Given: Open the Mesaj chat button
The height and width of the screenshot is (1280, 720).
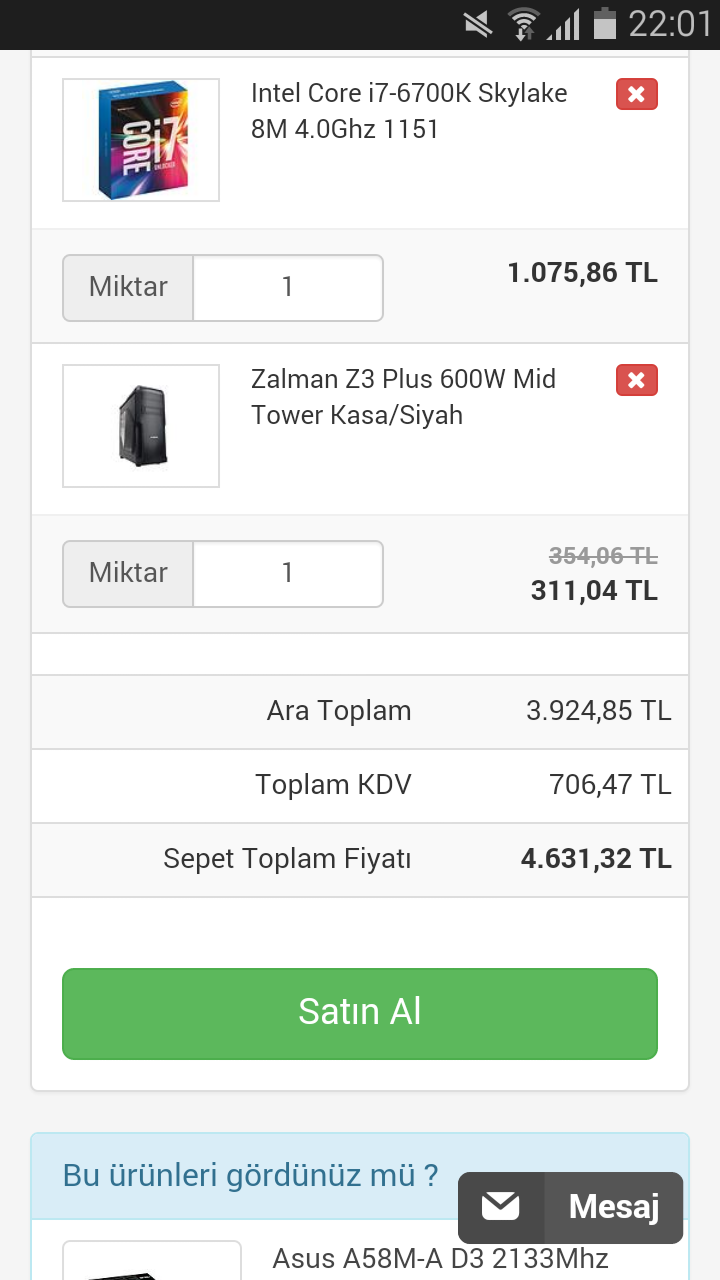Looking at the screenshot, I should coord(613,1207).
